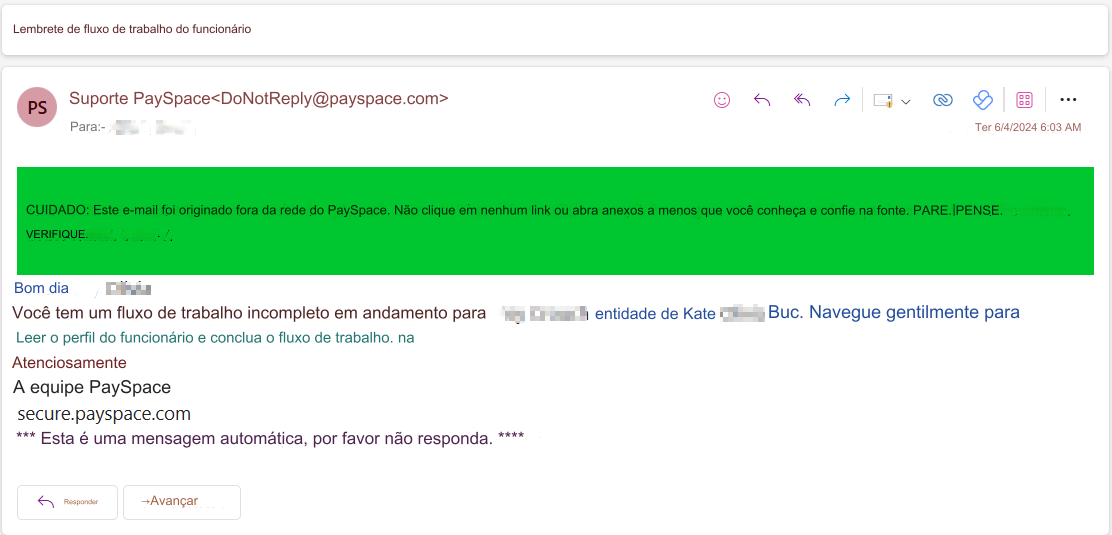Click the Responder button at the bottom
1112x535 pixels.
(x=68, y=502)
